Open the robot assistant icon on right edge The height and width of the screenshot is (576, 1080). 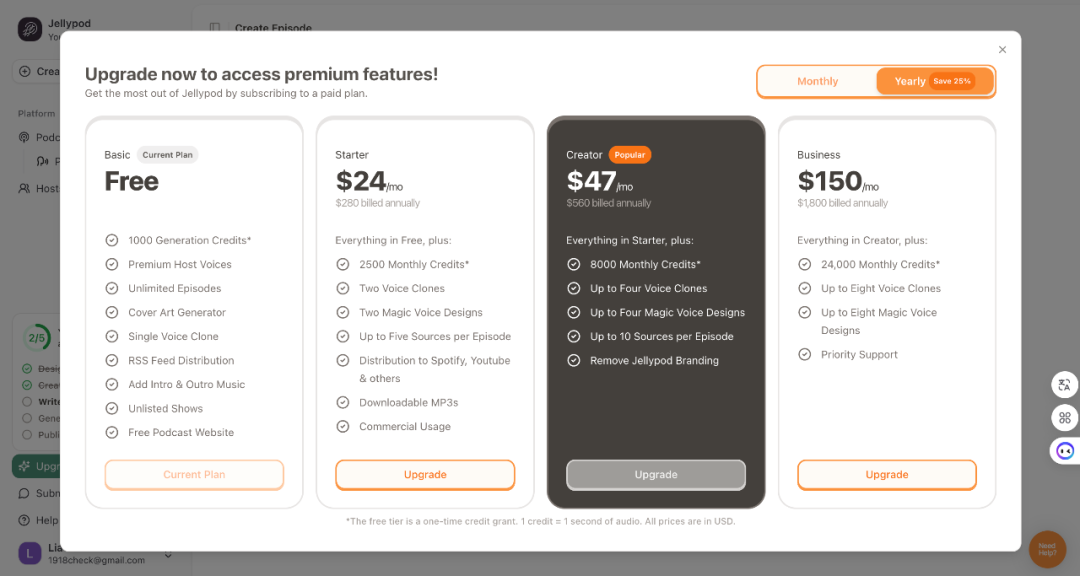[1065, 451]
